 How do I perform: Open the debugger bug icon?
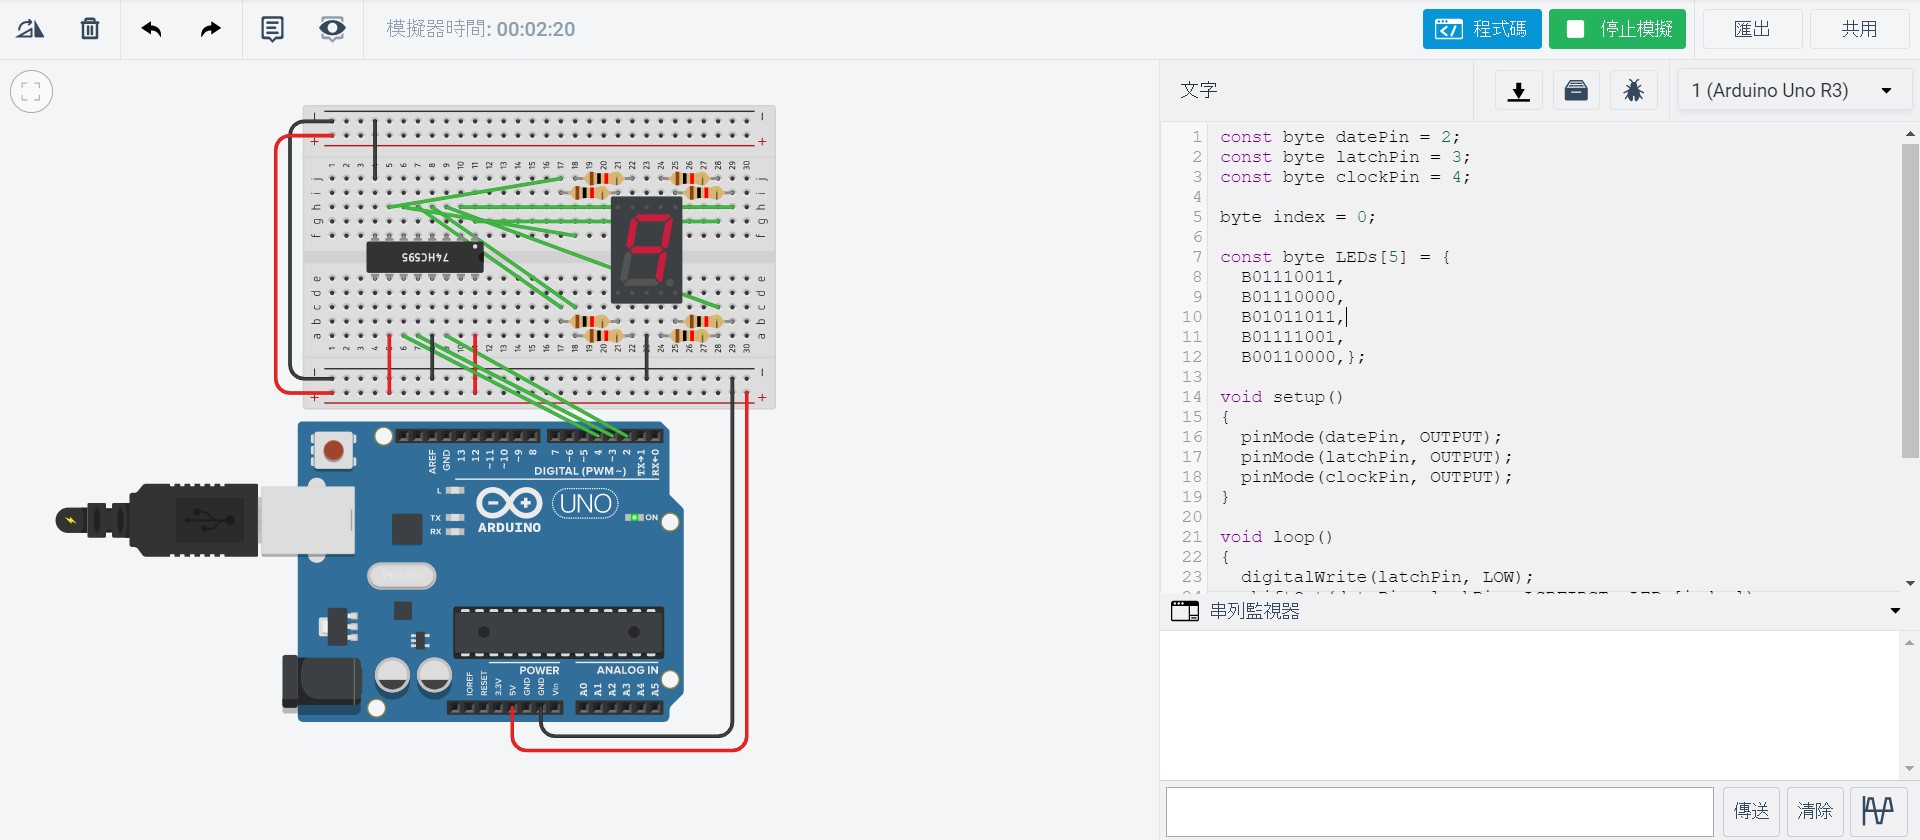pos(1634,91)
